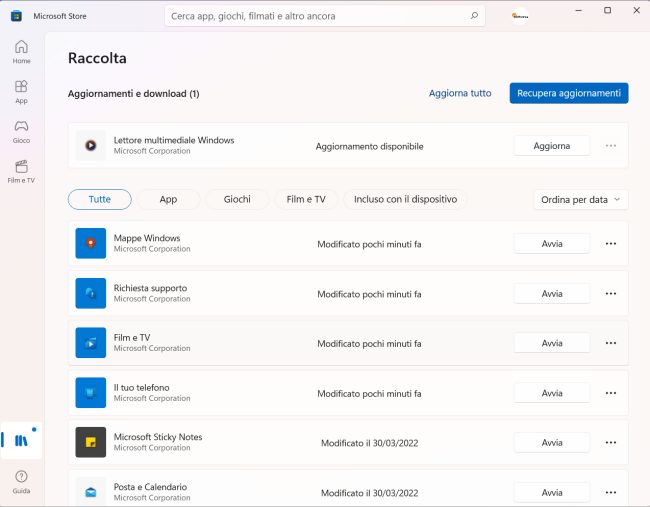
Task: Select the Film e TV filter tab
Action: pyautogui.click(x=306, y=199)
